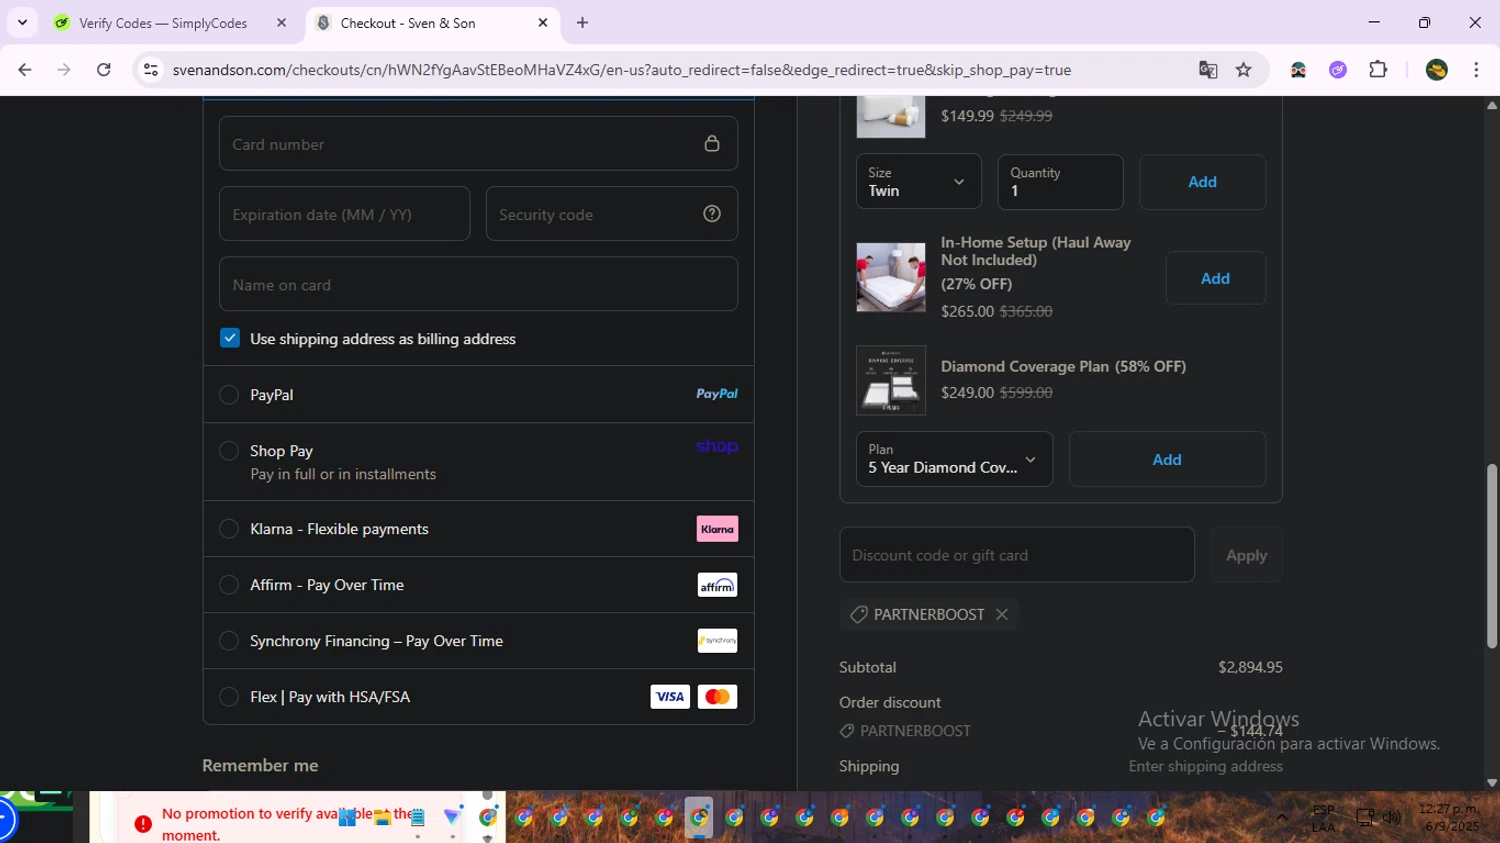Image resolution: width=1500 pixels, height=843 pixels.
Task: Translate this page icon
Action: click(1208, 70)
